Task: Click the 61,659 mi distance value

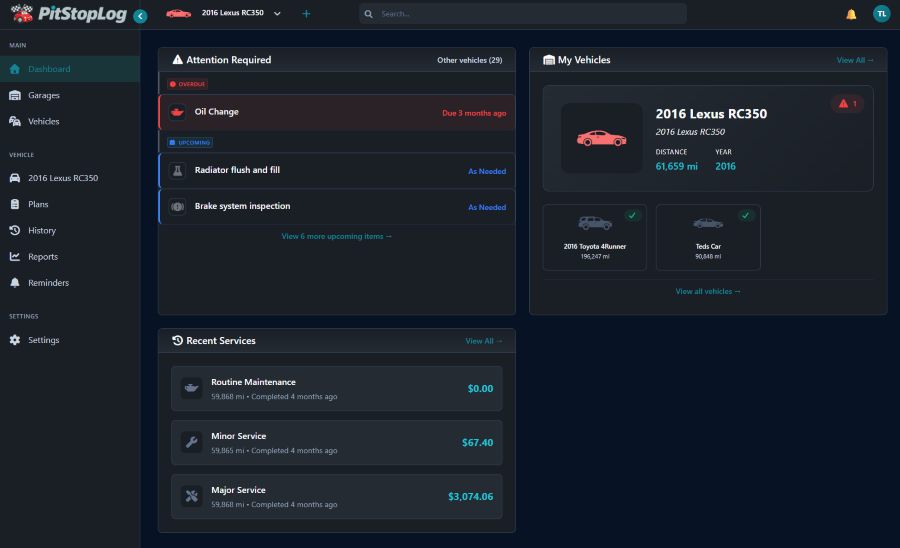Action: [676, 166]
